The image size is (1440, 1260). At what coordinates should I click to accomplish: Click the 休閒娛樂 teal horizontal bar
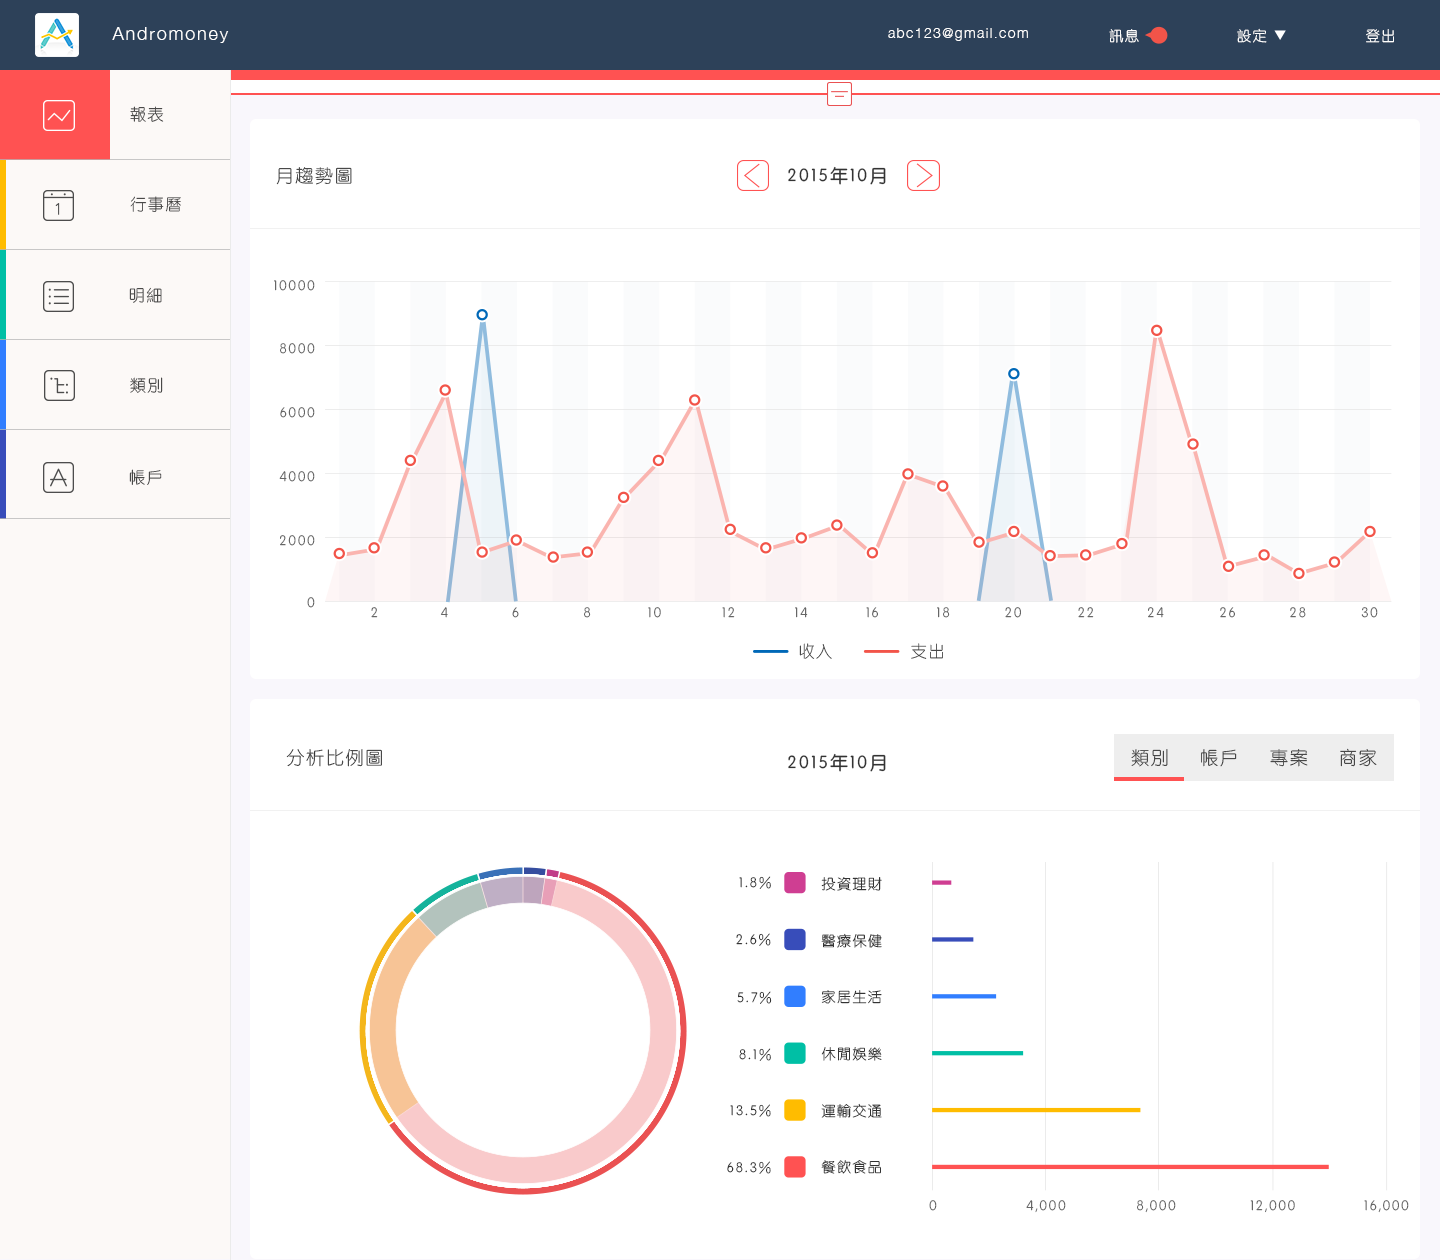(977, 1053)
